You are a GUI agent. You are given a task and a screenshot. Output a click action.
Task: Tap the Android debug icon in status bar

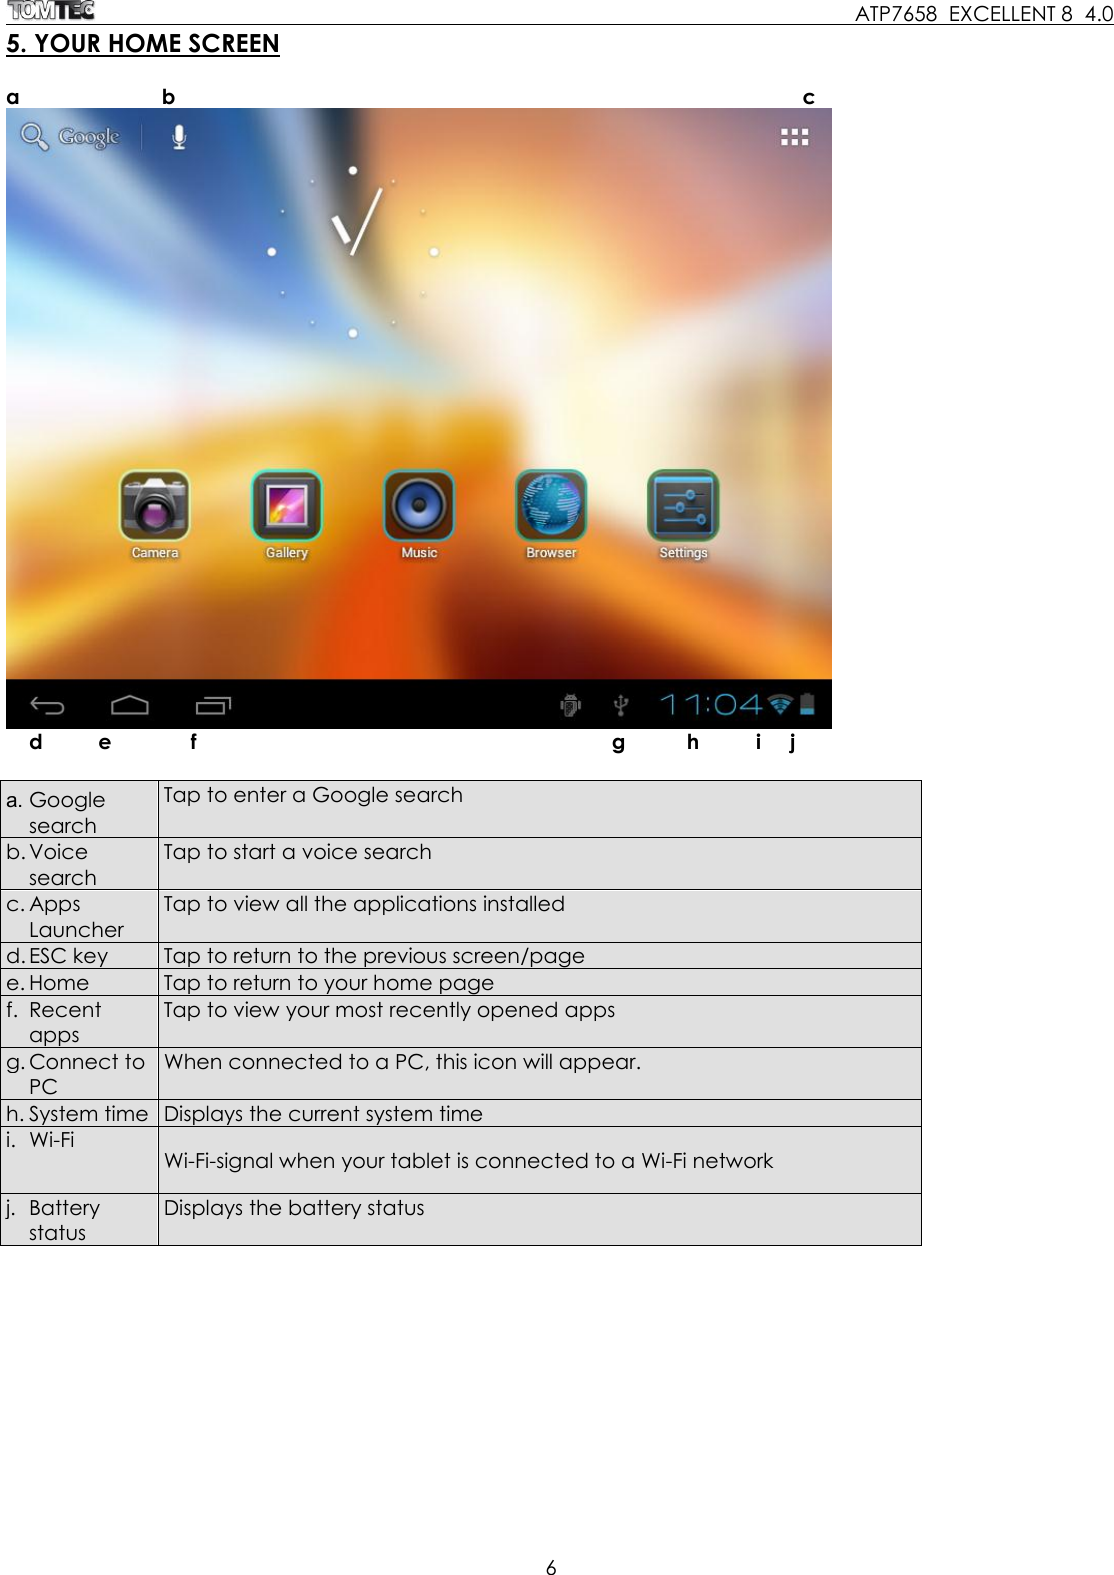[x=570, y=705]
